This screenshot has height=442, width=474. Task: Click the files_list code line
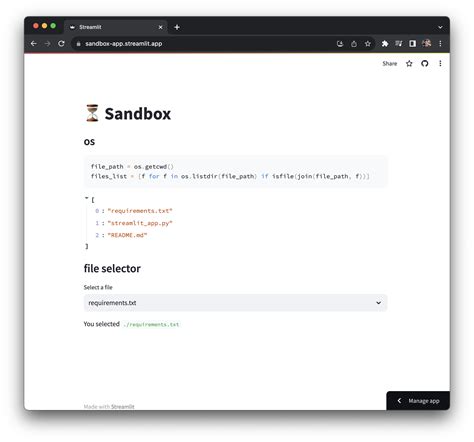(230, 176)
